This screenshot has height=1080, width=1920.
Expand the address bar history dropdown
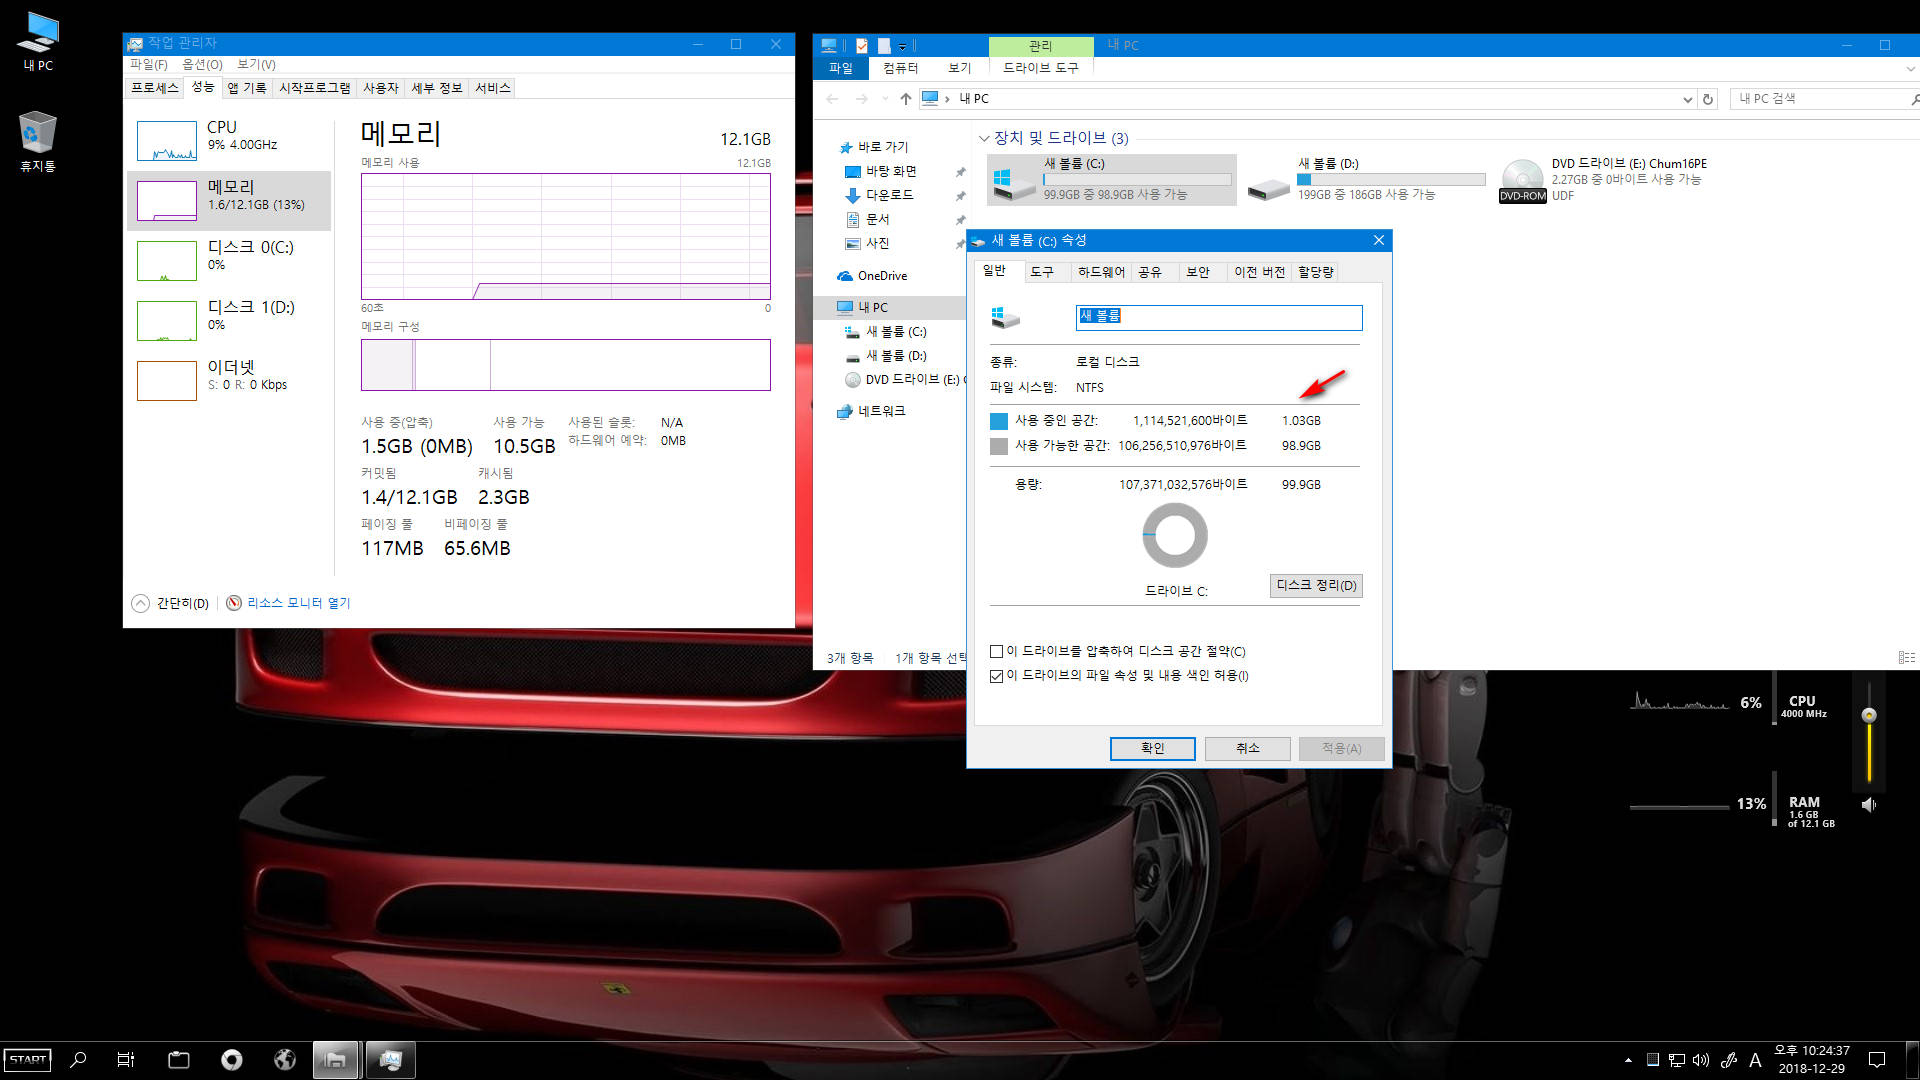coord(1688,99)
